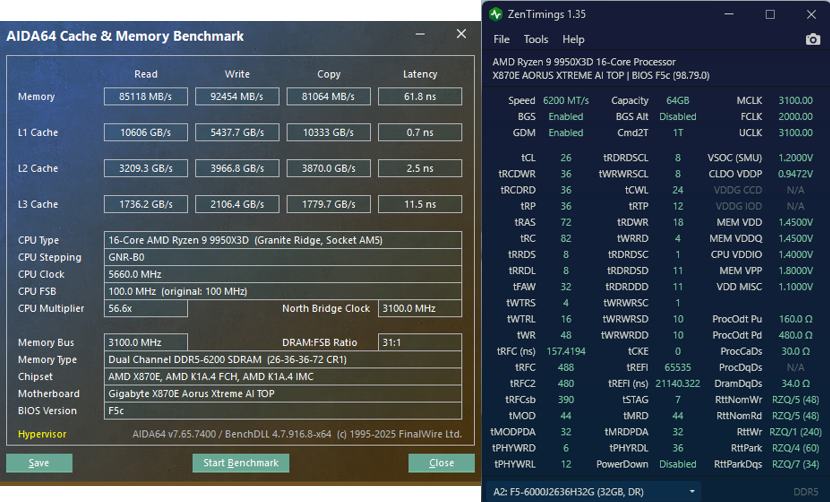Click AMD Ryzen 9 9950X3D processor name text

[584, 62]
